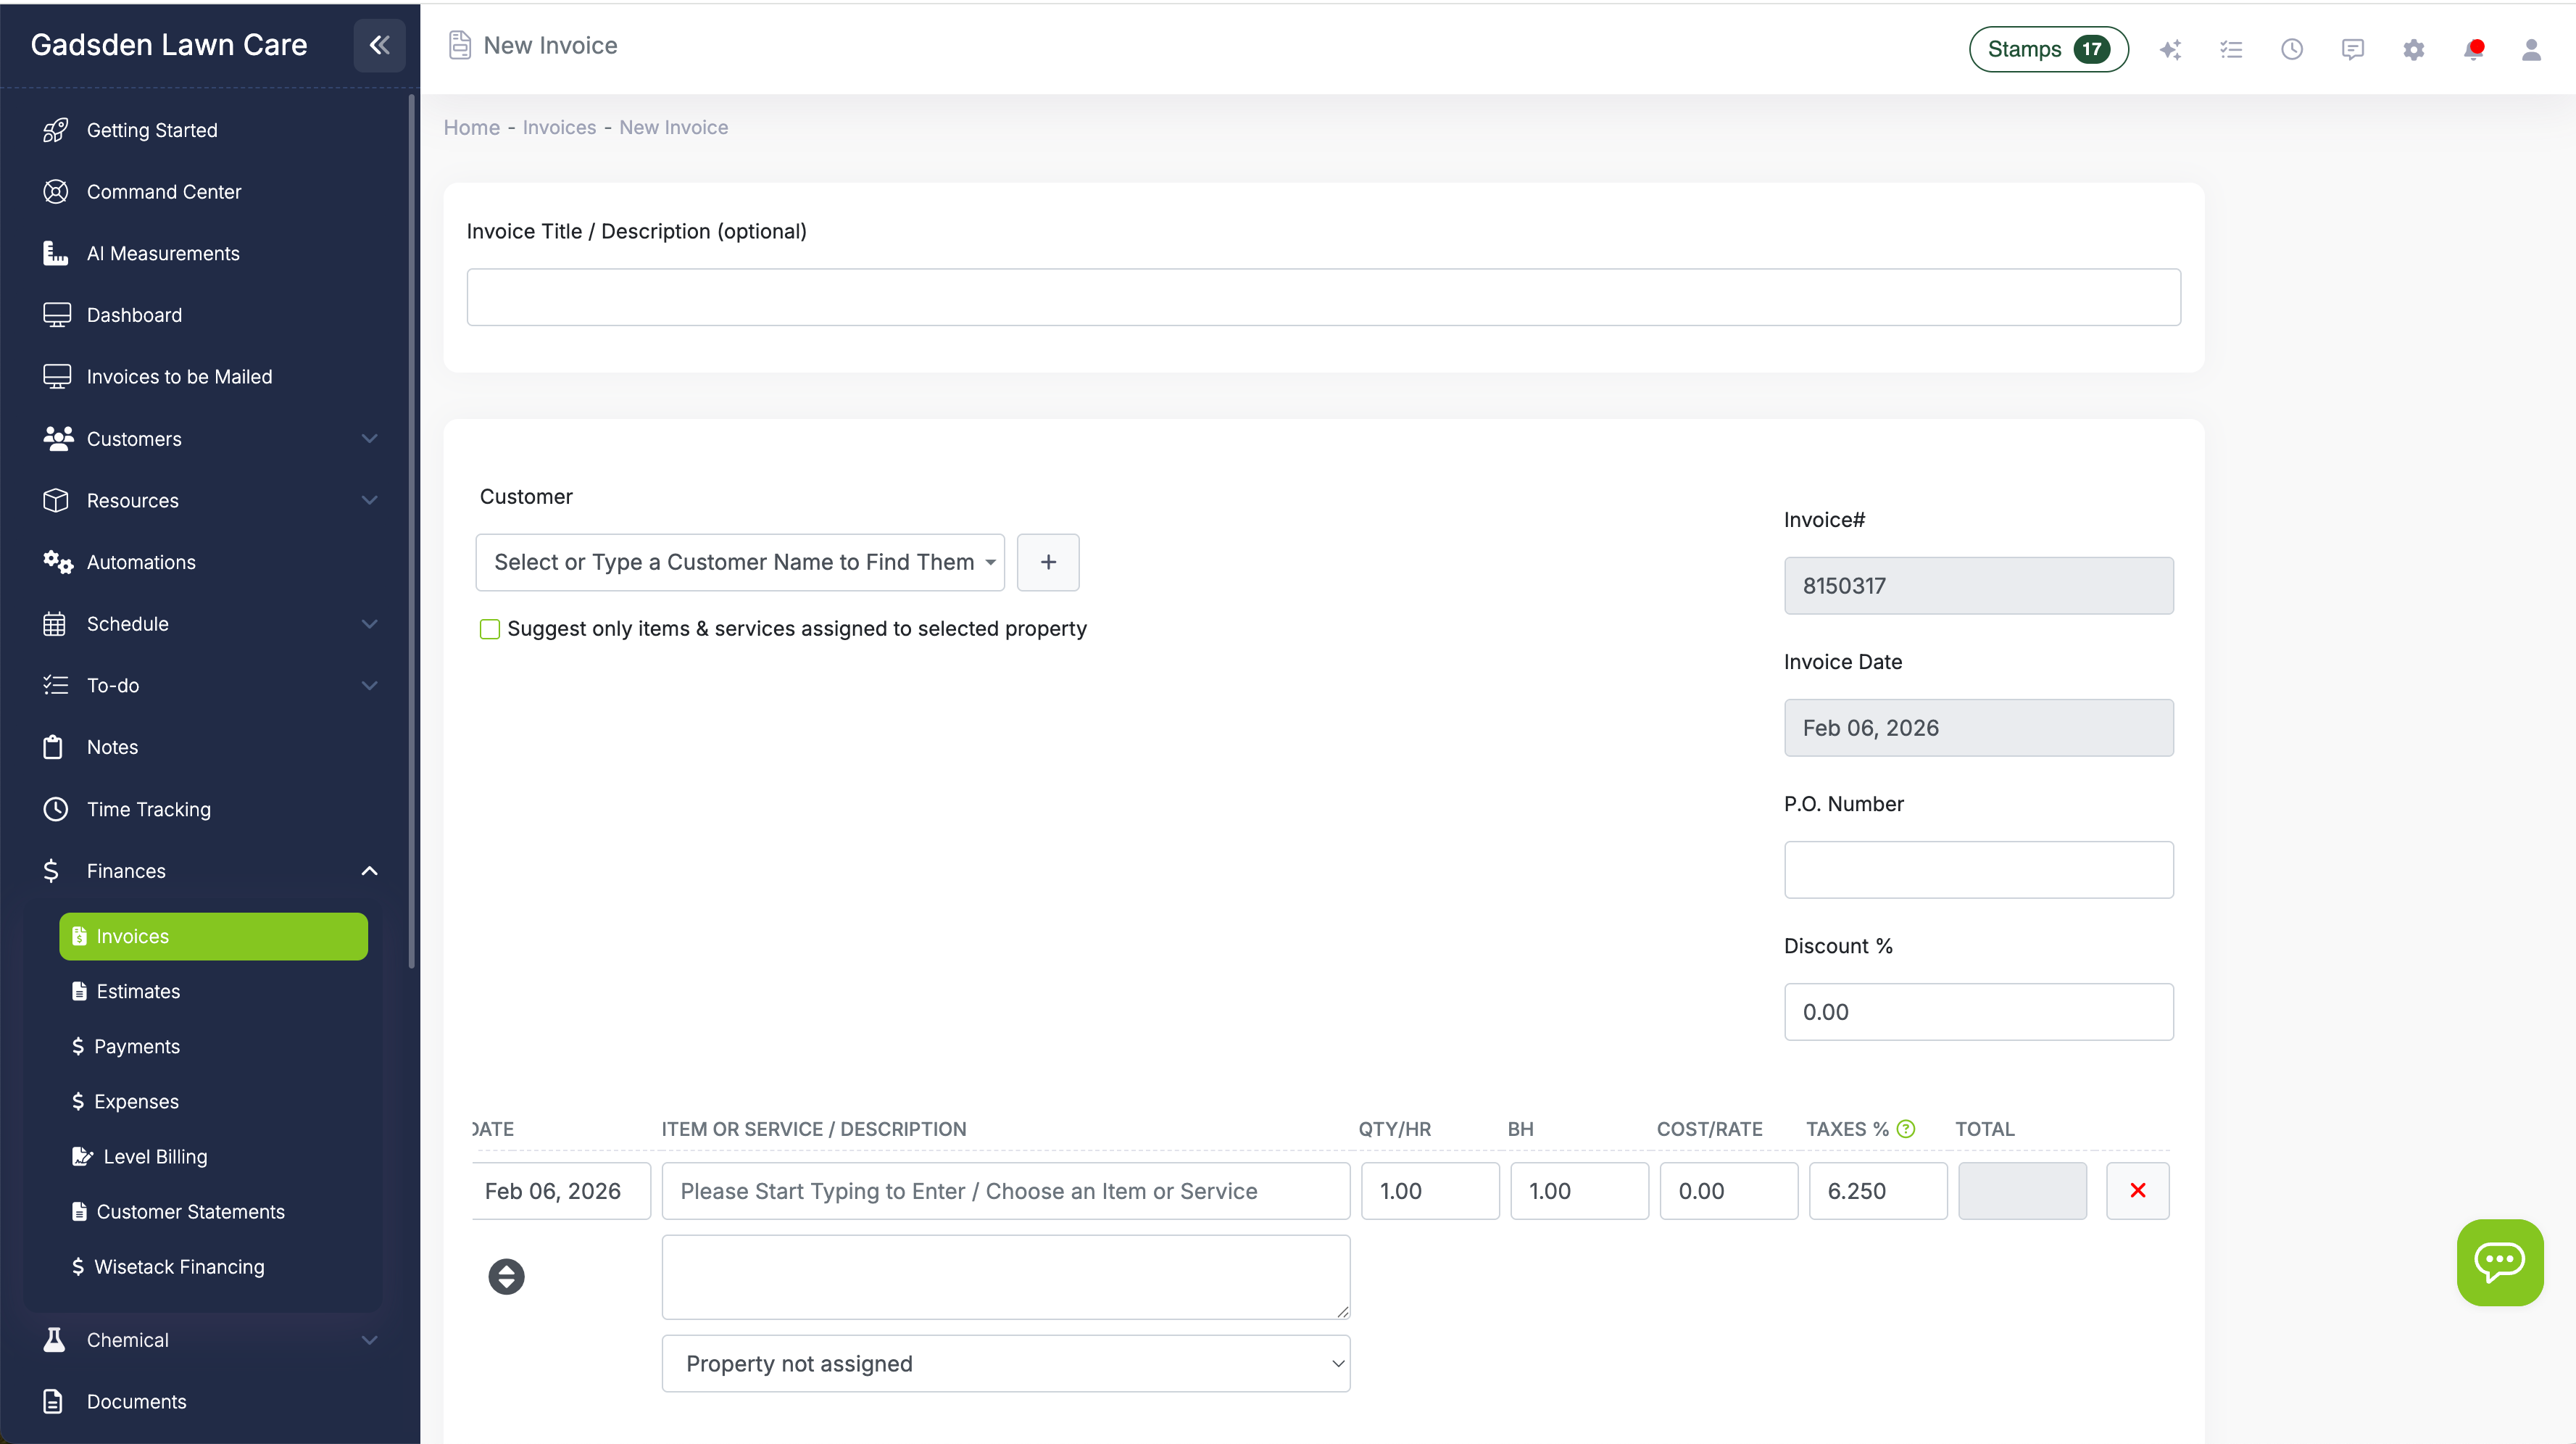The width and height of the screenshot is (2576, 1444).
Task: Open the chat messages icon in header
Action: 2352,48
